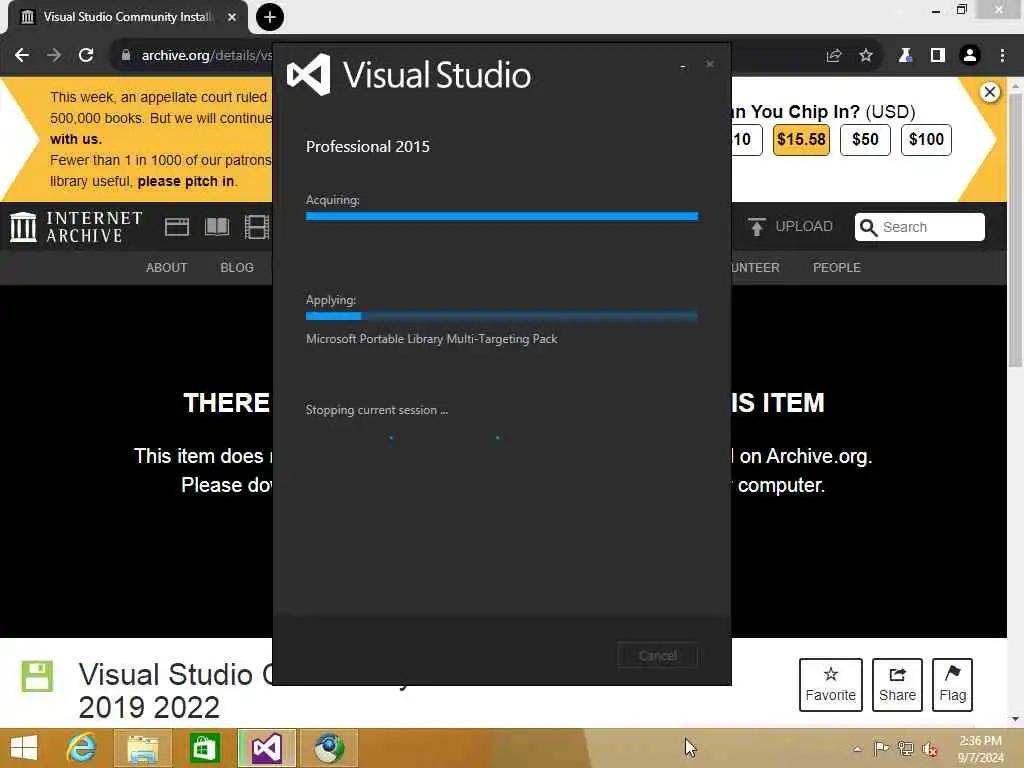Click the 'please pitch in' link
This screenshot has height=768, width=1024.
point(185,182)
